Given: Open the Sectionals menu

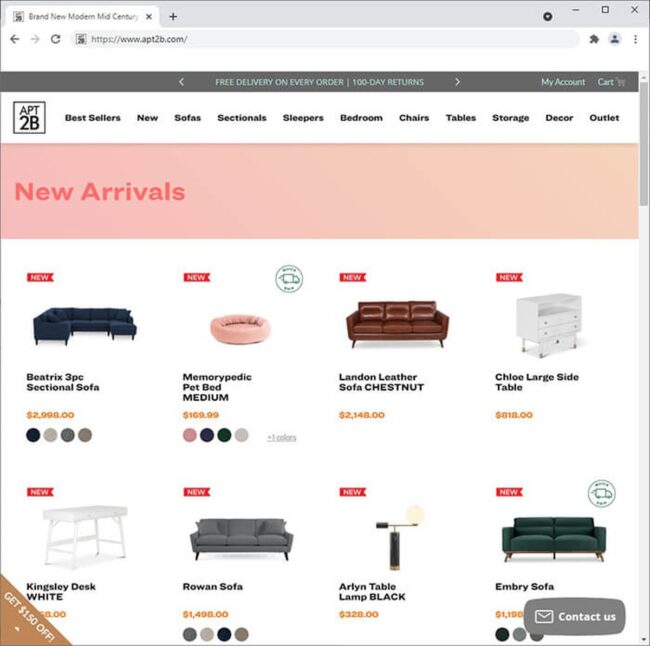Looking at the screenshot, I should click(x=242, y=118).
